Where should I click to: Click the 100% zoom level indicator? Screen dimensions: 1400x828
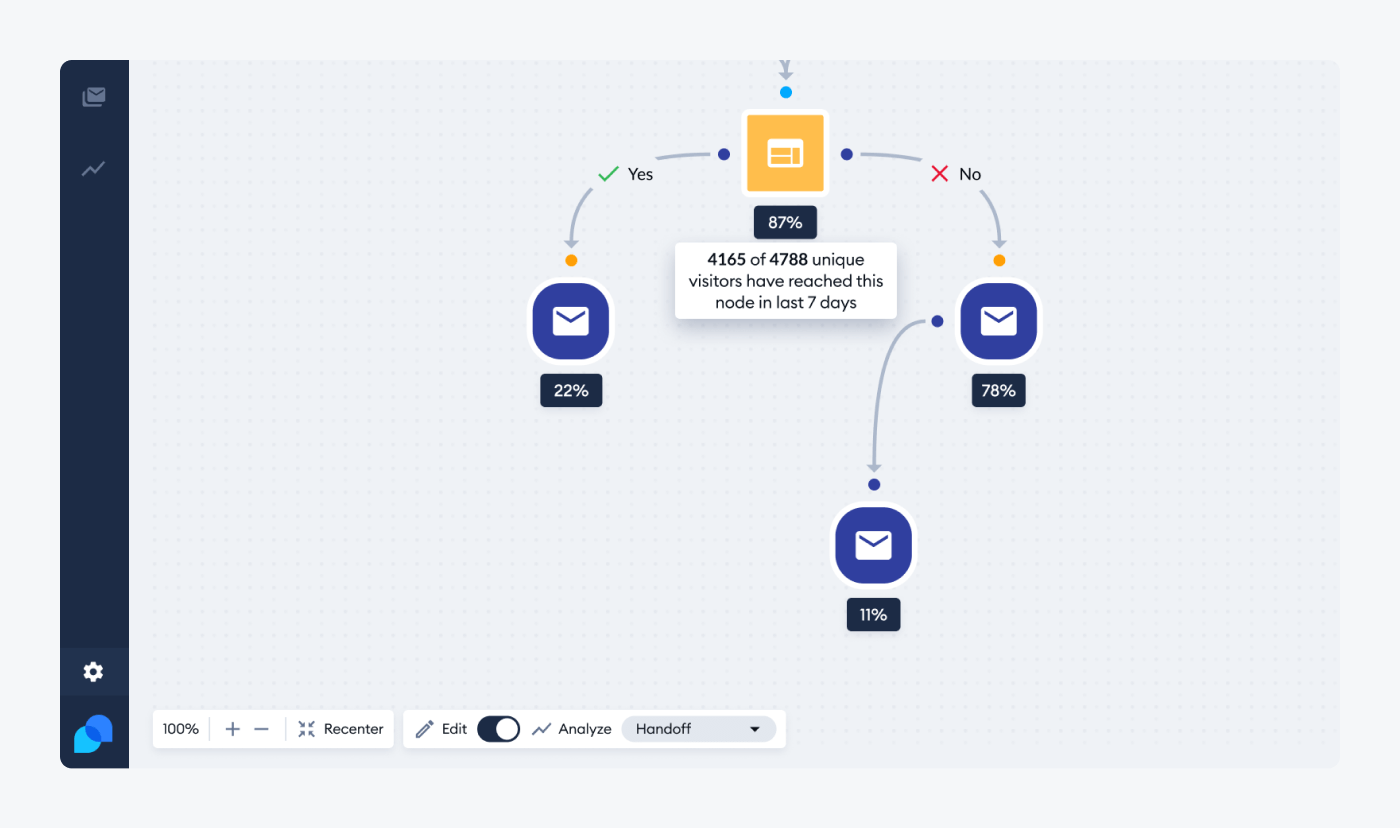coord(181,729)
